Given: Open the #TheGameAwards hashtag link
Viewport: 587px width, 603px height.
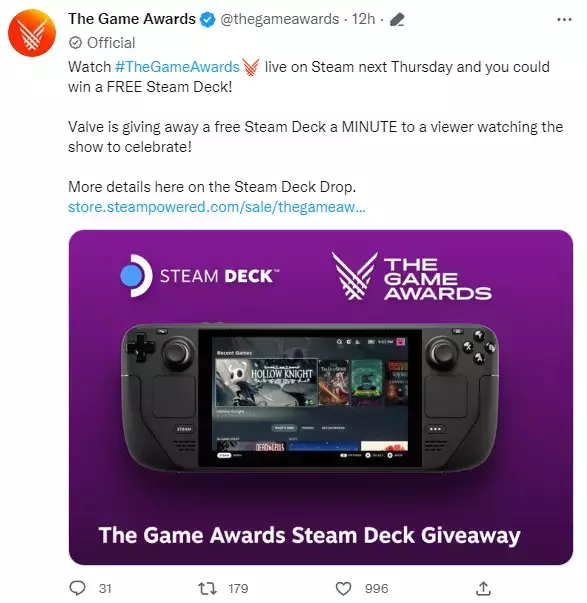Looking at the screenshot, I should (177, 67).
